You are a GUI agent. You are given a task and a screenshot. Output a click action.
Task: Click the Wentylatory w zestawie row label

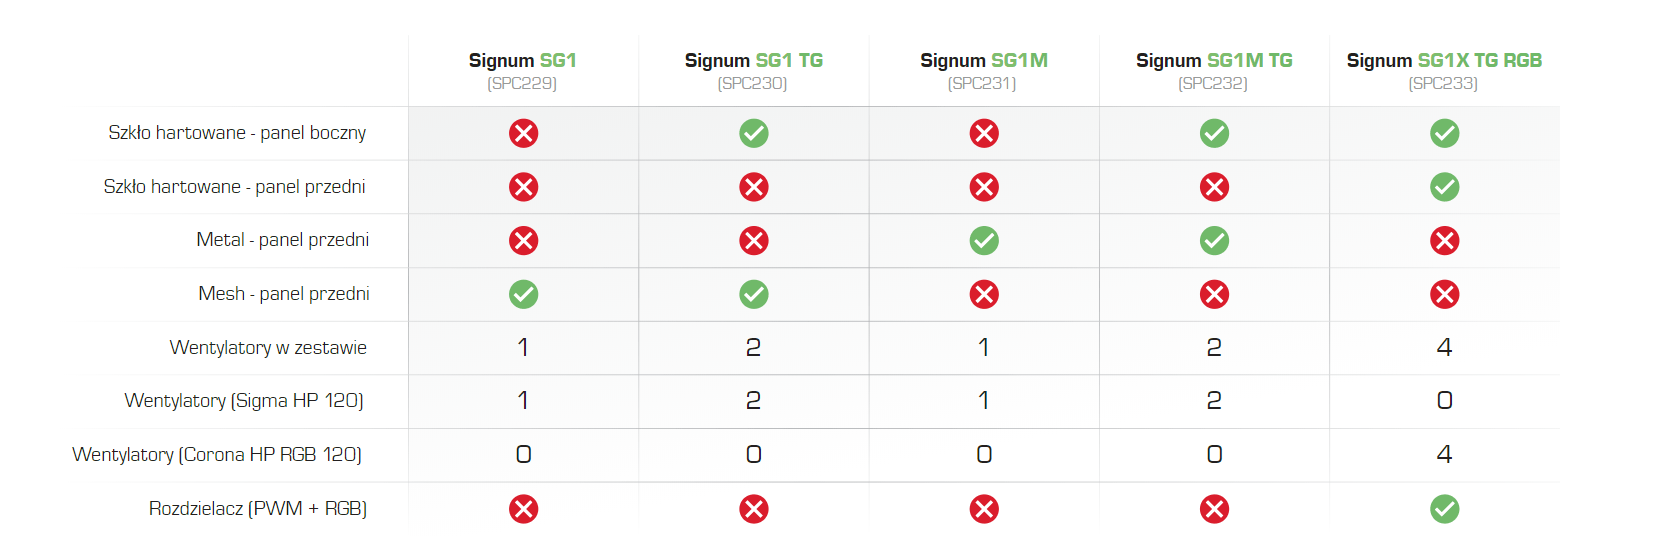coord(268,348)
